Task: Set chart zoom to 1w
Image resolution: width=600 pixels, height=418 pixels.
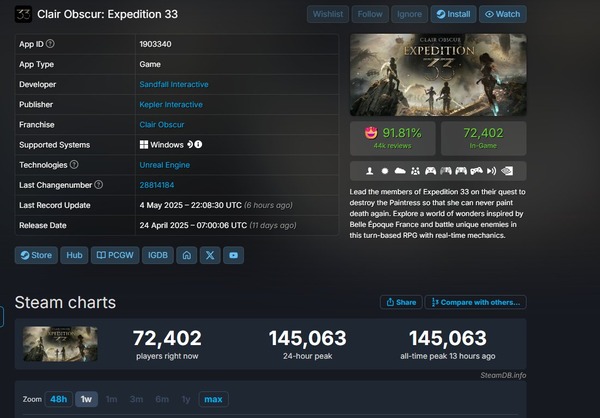Action: [86, 399]
